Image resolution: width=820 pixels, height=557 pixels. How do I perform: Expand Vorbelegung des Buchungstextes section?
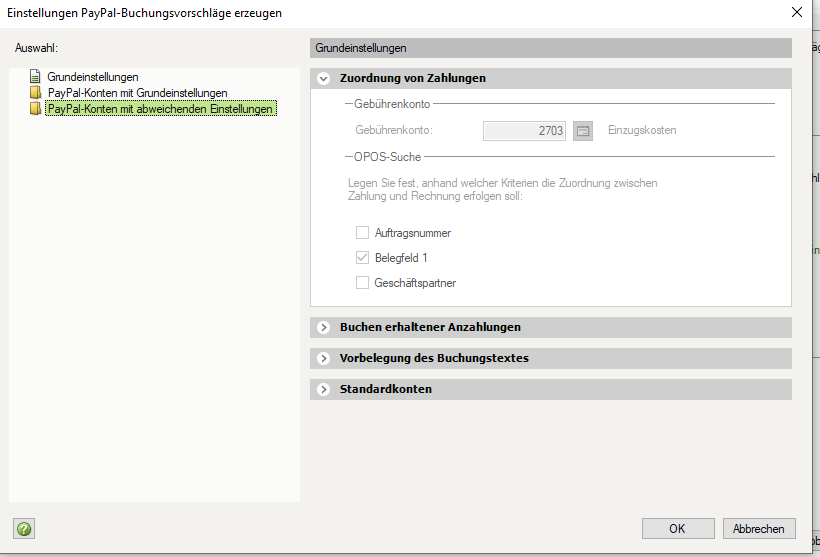tap(323, 358)
